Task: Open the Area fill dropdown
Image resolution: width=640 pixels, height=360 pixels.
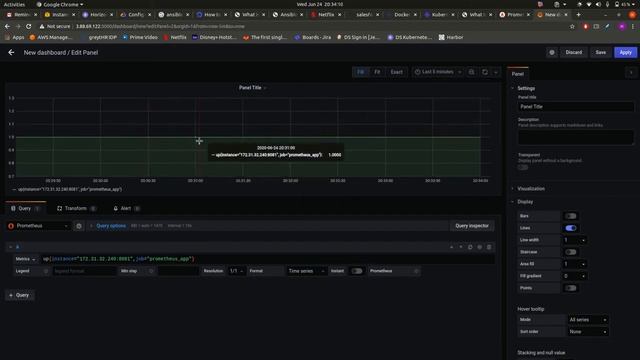Action: coord(575,264)
